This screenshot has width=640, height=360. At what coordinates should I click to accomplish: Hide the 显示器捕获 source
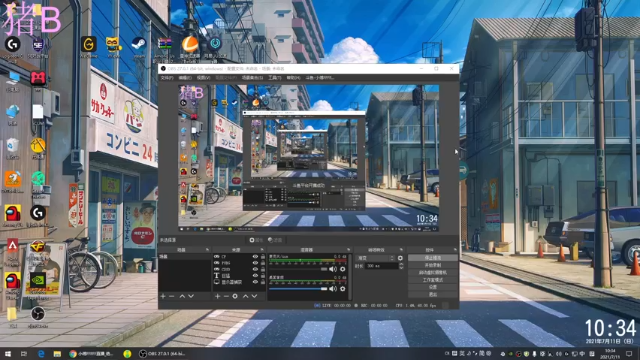coord(255,282)
